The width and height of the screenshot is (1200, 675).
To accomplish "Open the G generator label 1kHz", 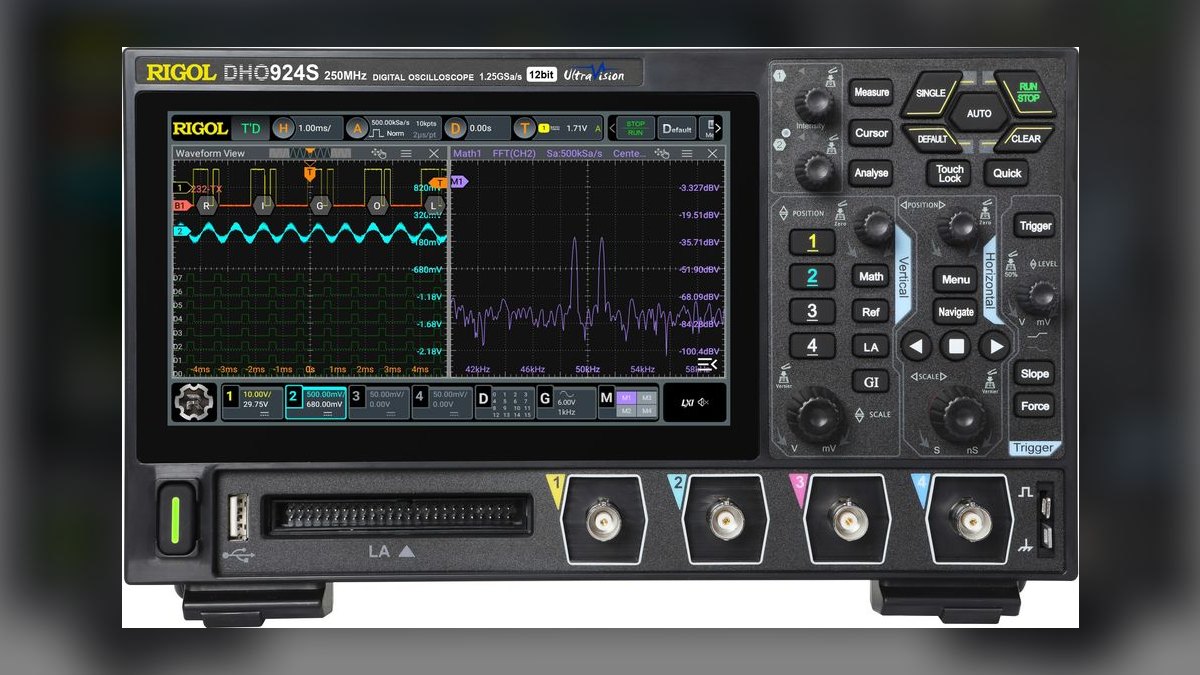I will (x=566, y=402).
